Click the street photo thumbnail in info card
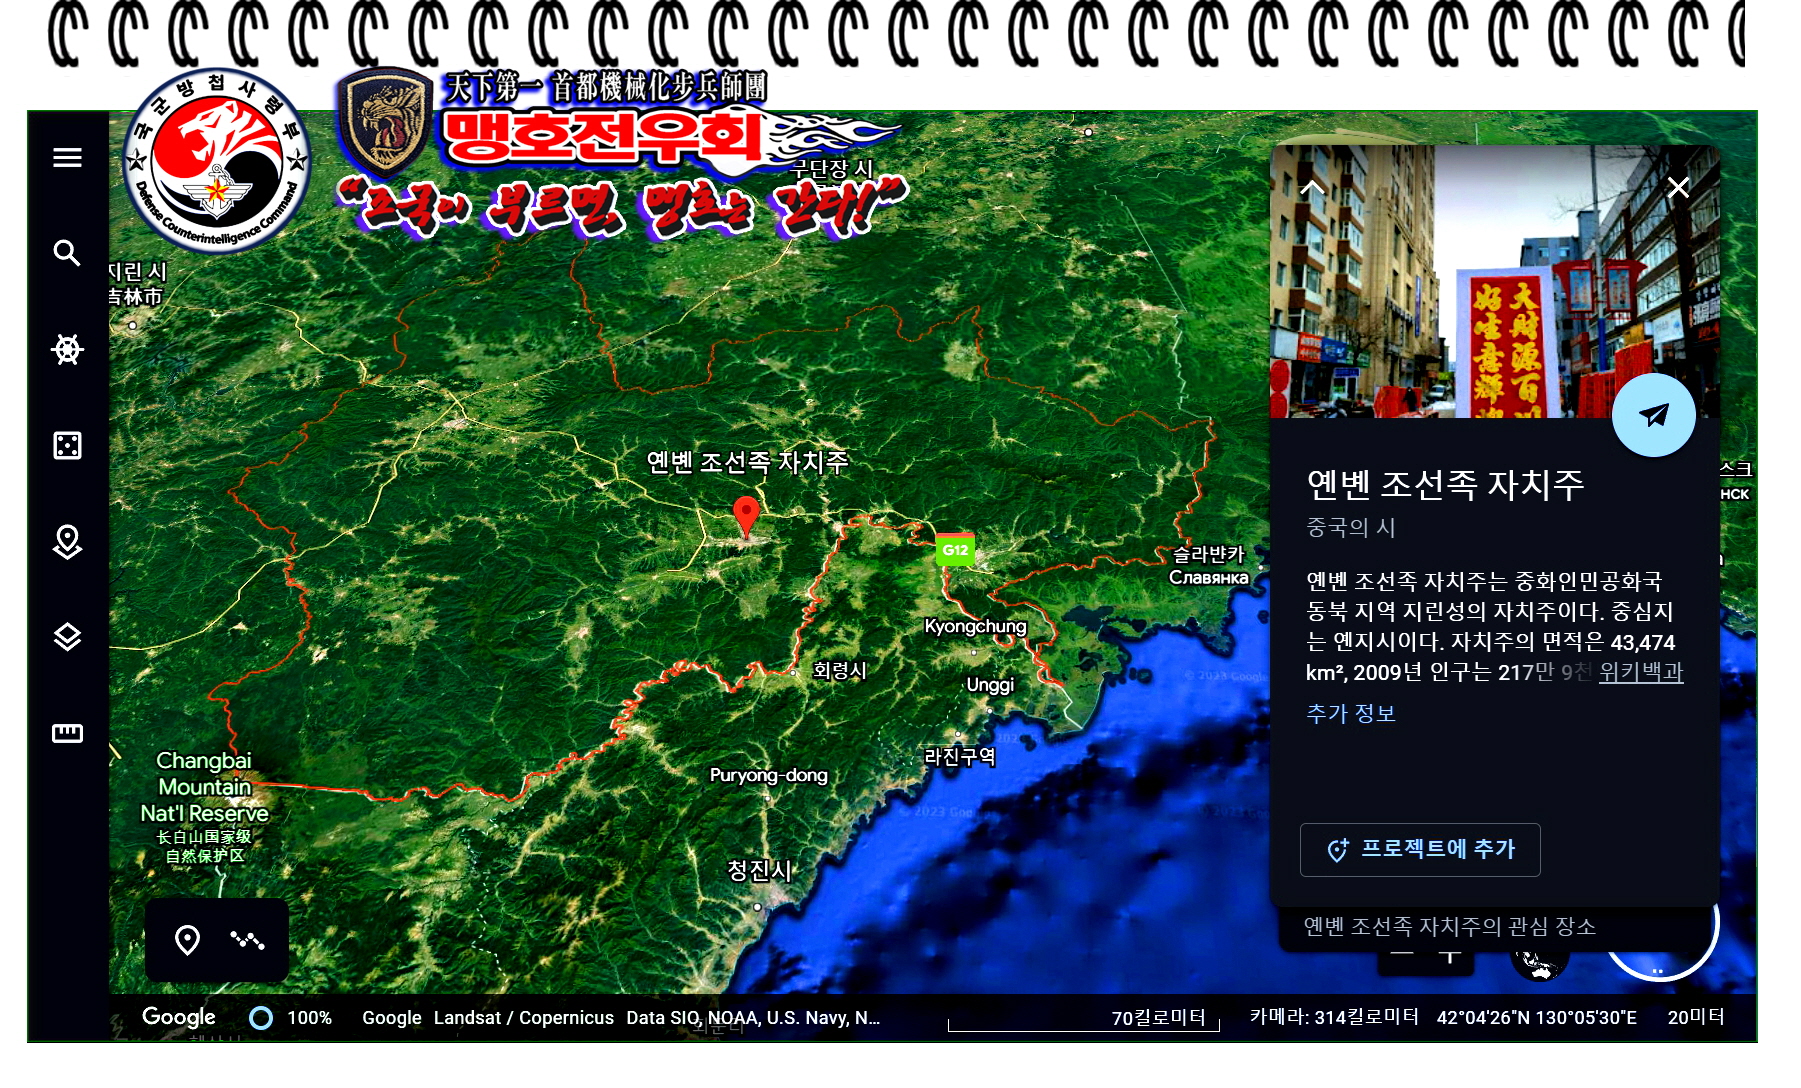The height and width of the screenshot is (1088, 1801). (1495, 282)
